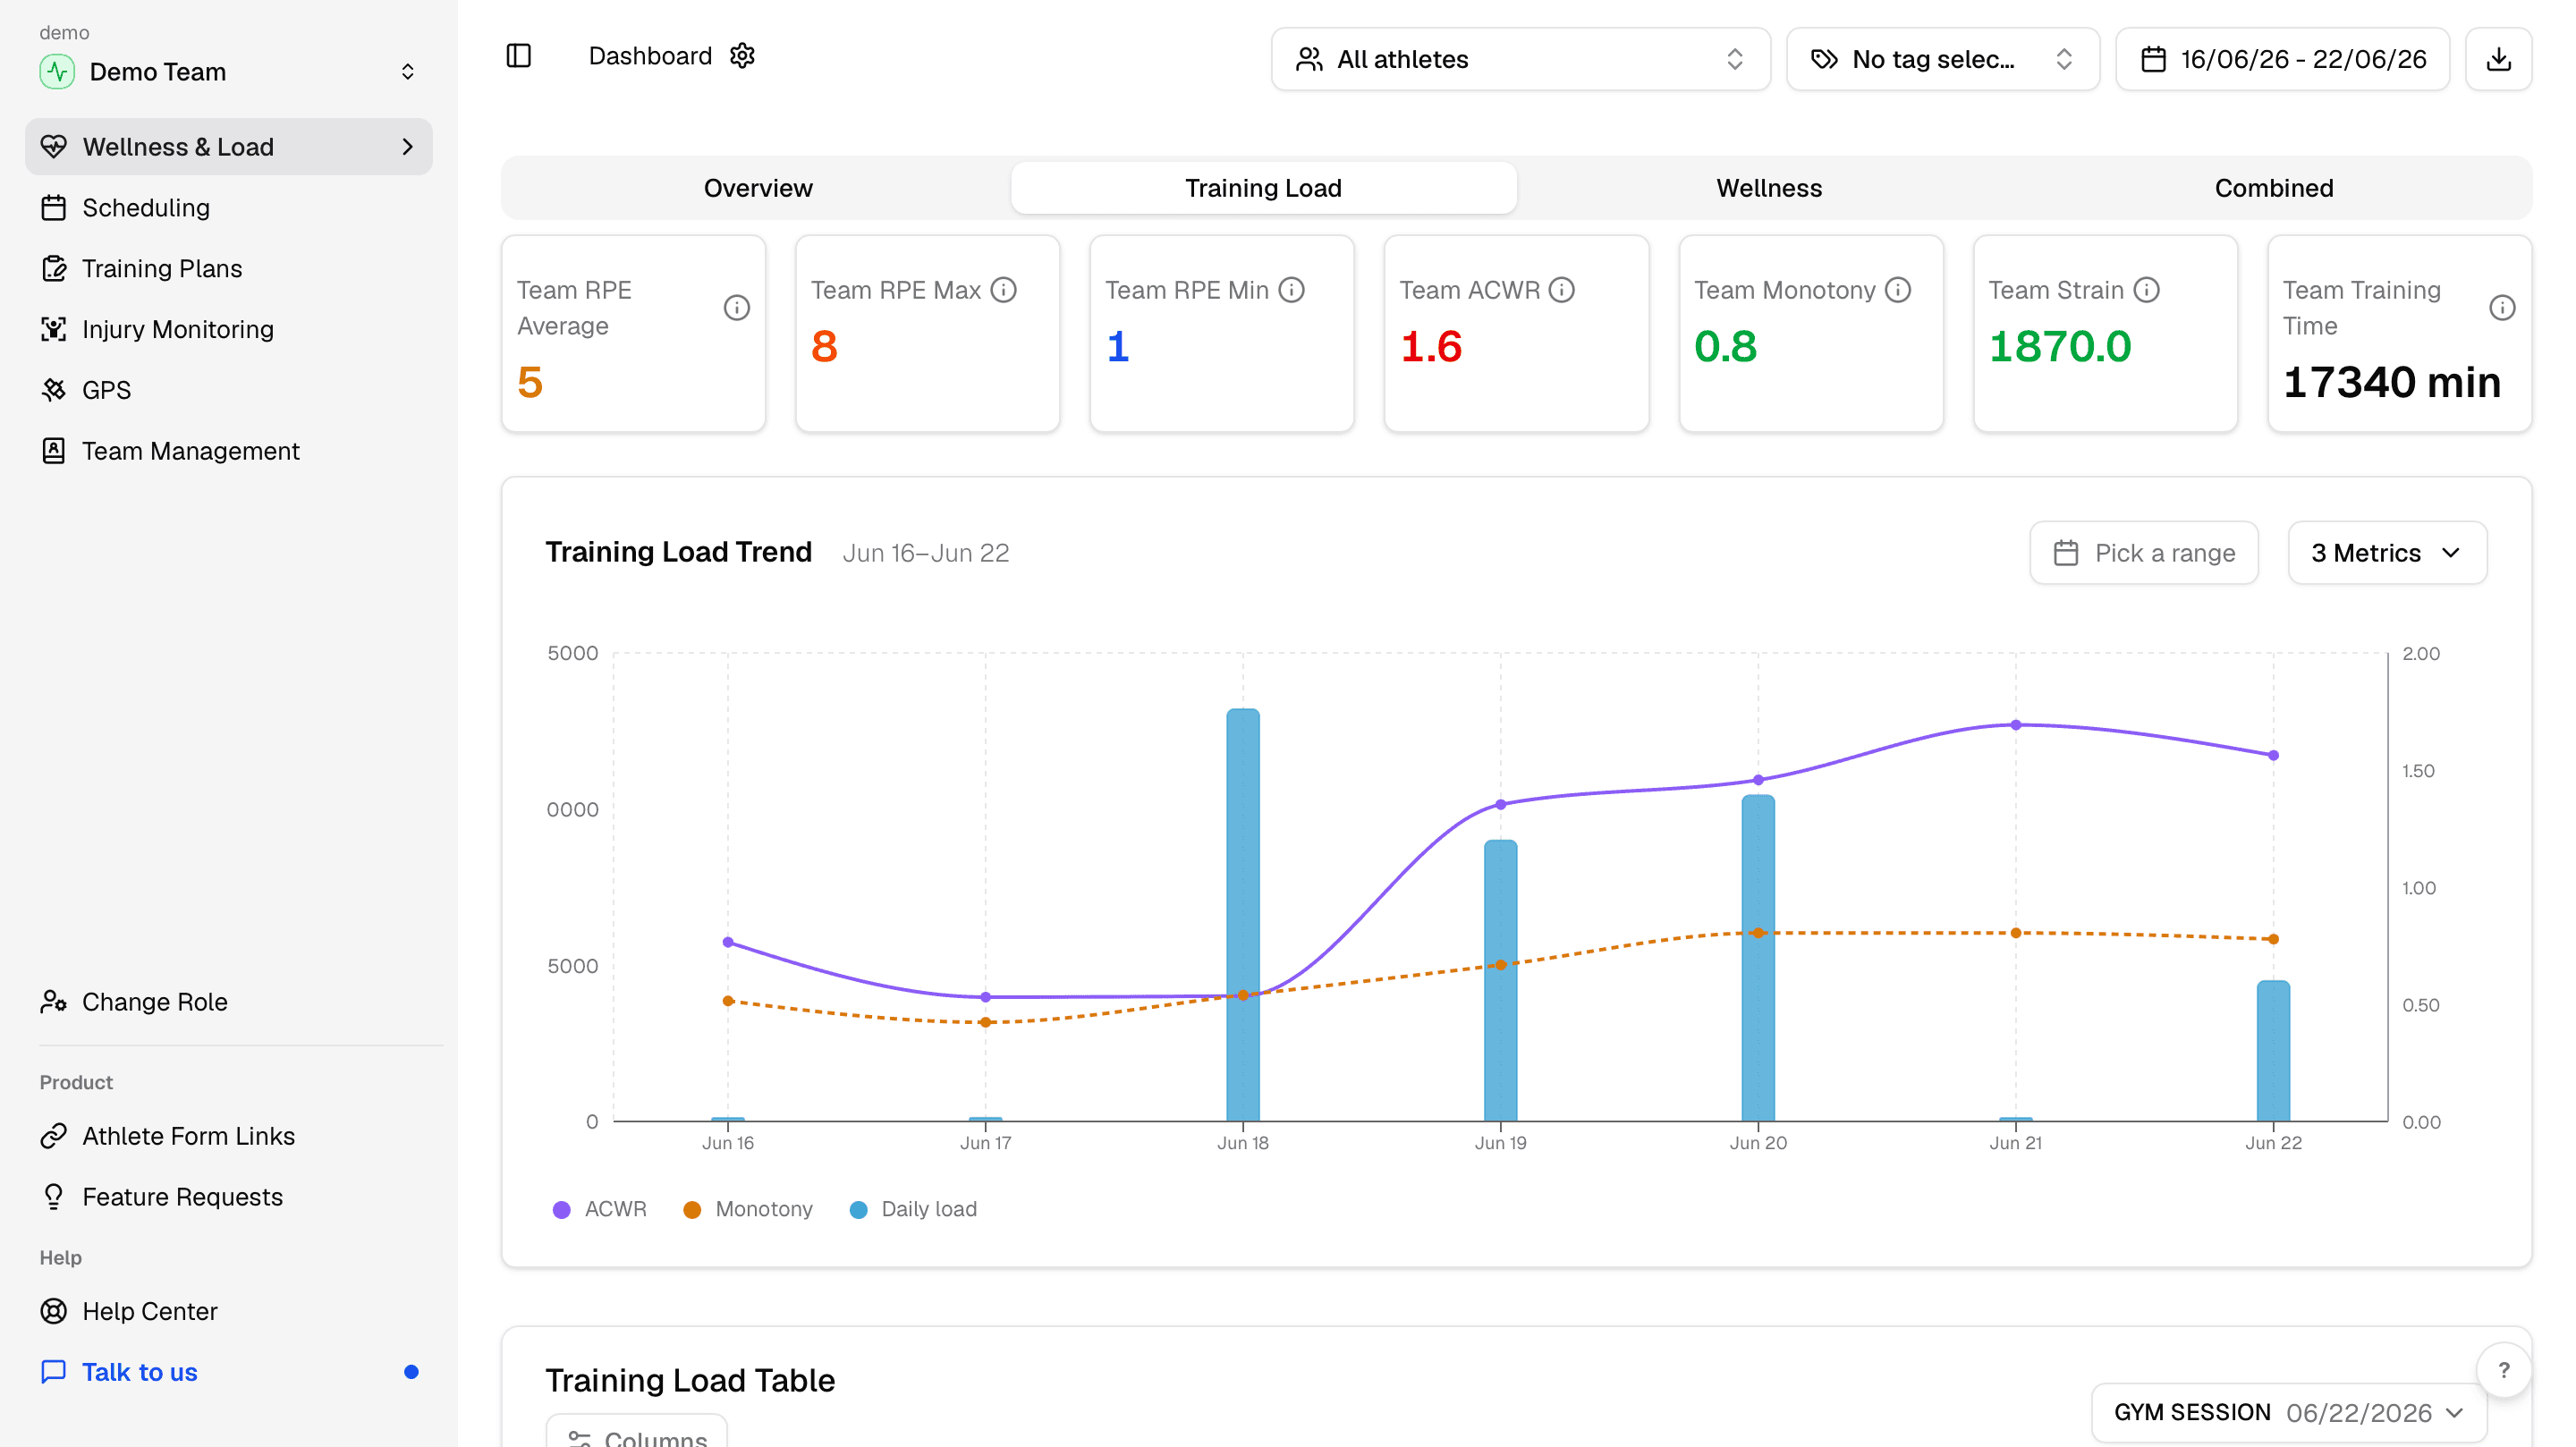Switch to the Wellness tab
The height and width of the screenshot is (1447, 2576).
[1769, 188]
